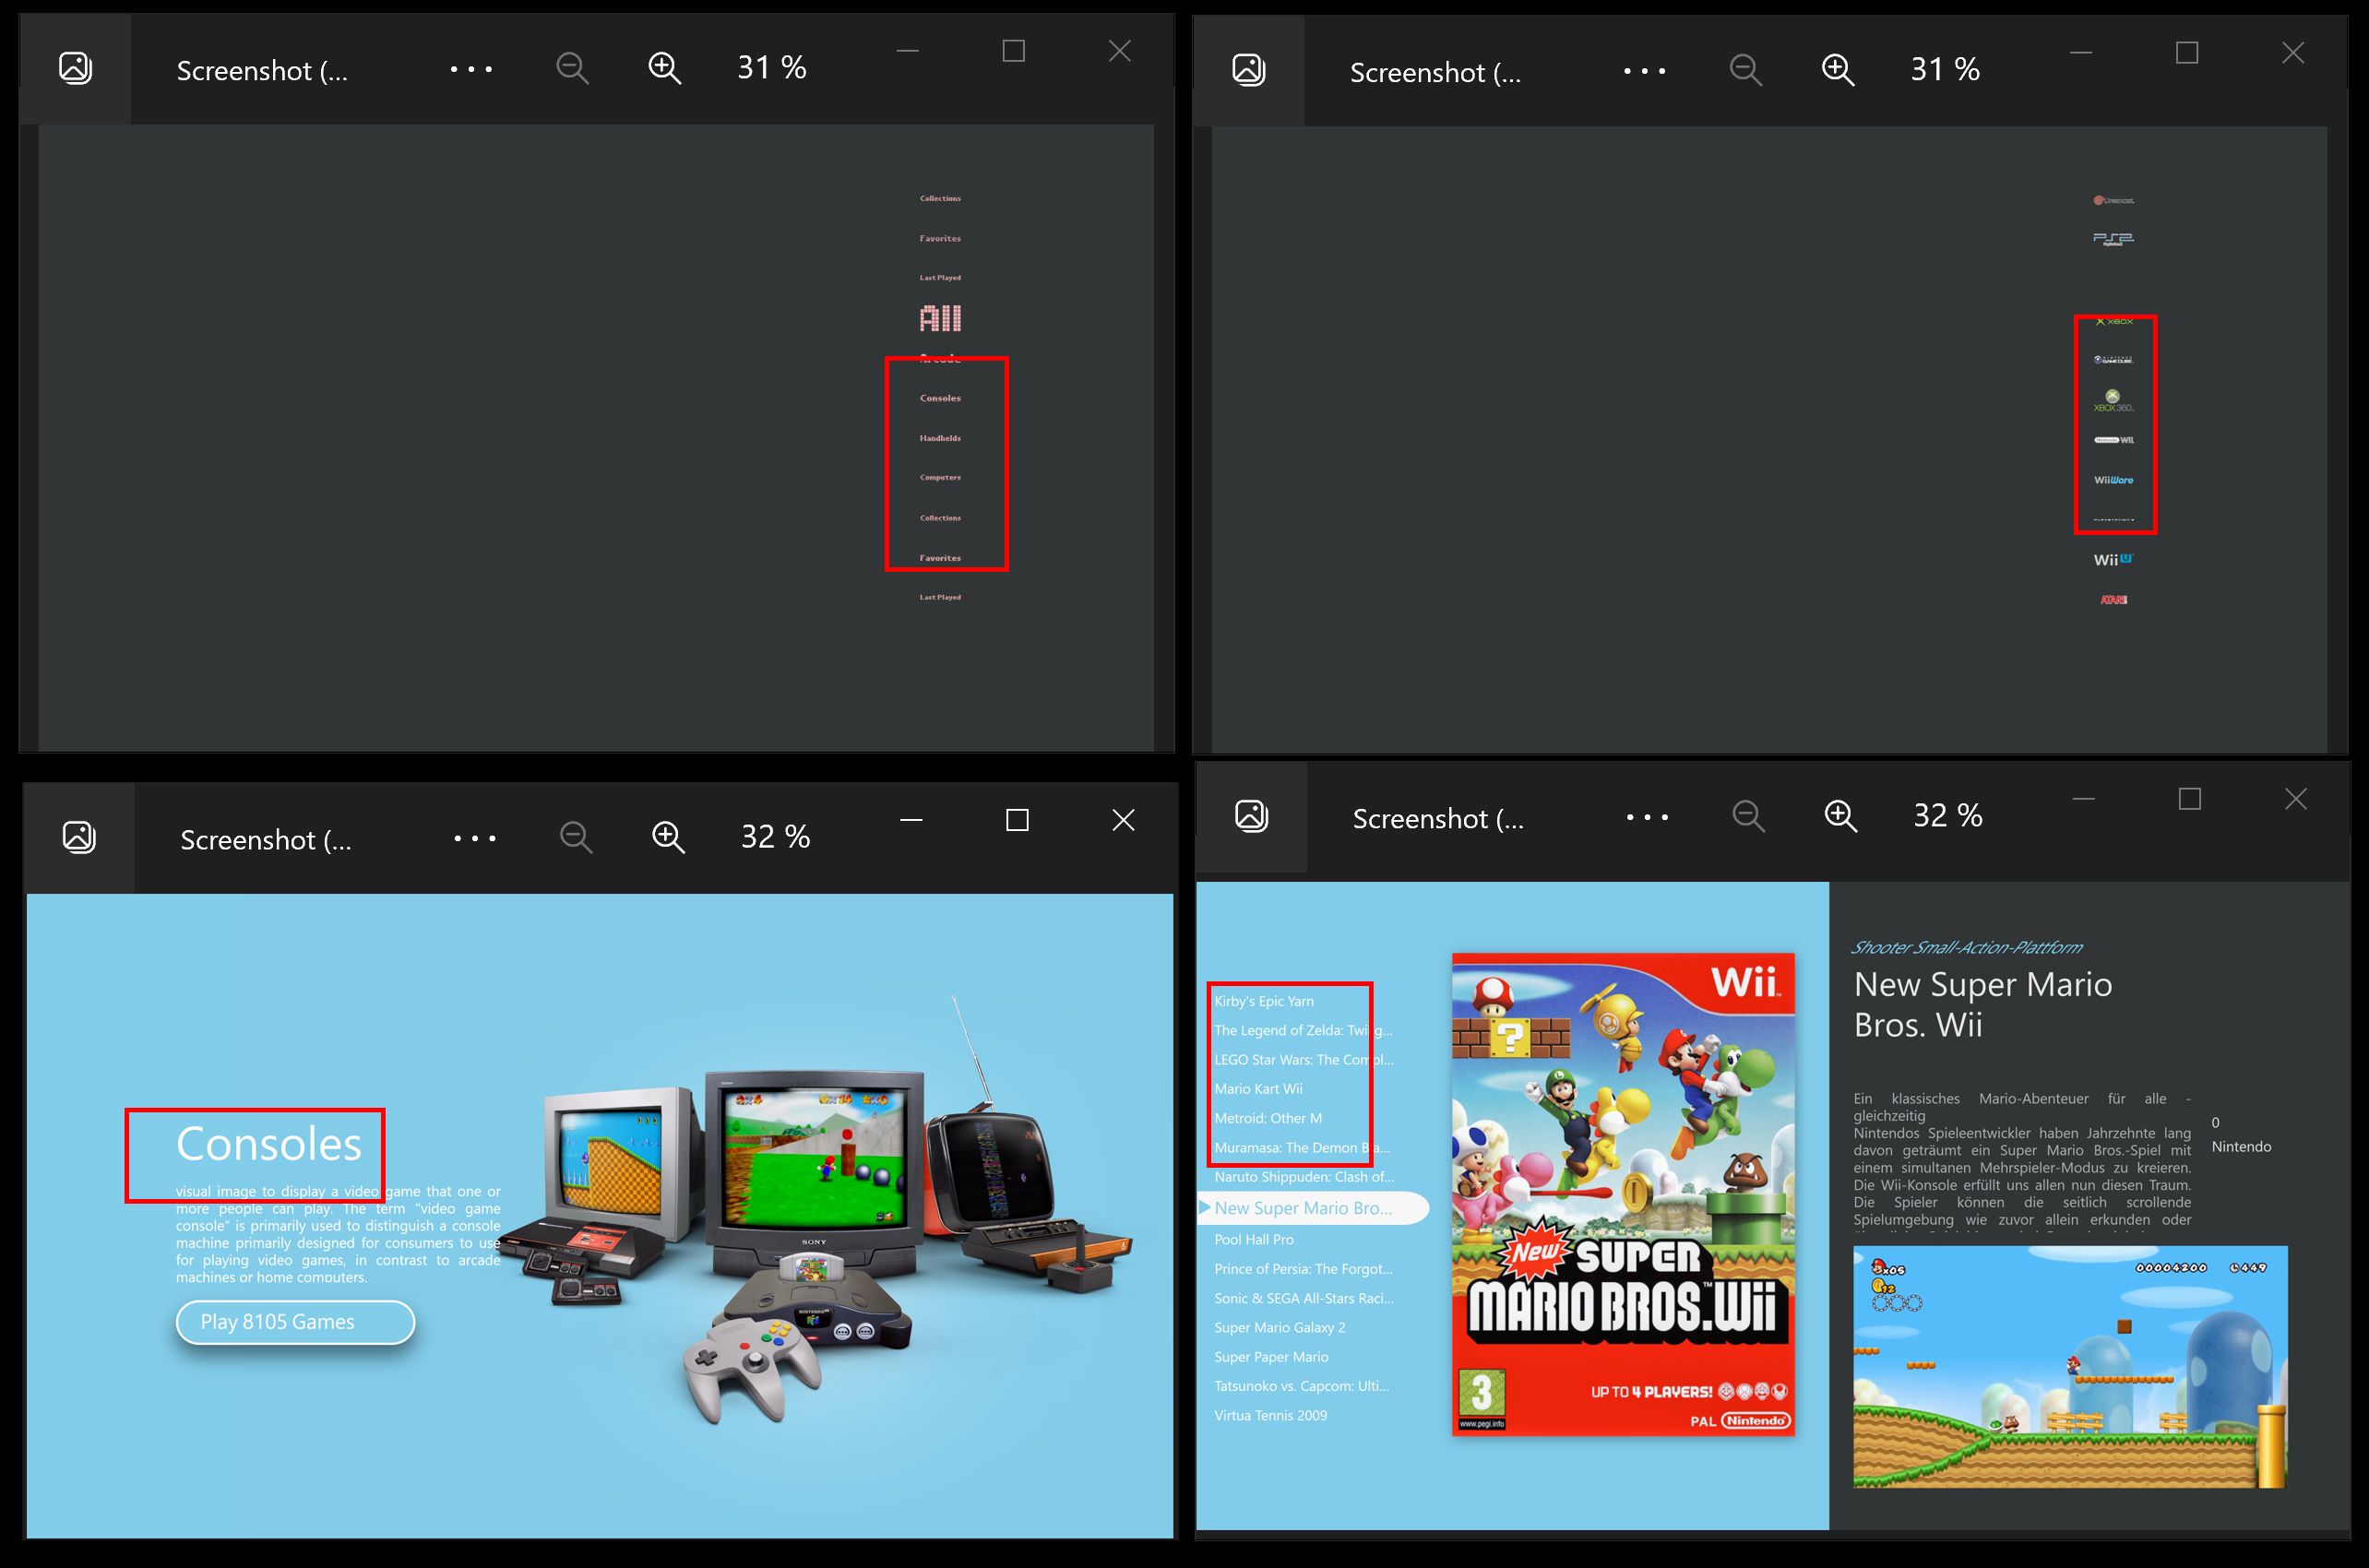This screenshot has height=1568, width=2369.
Task: Select Metroid: Other M in the game list
Action: pyautogui.click(x=1268, y=1118)
